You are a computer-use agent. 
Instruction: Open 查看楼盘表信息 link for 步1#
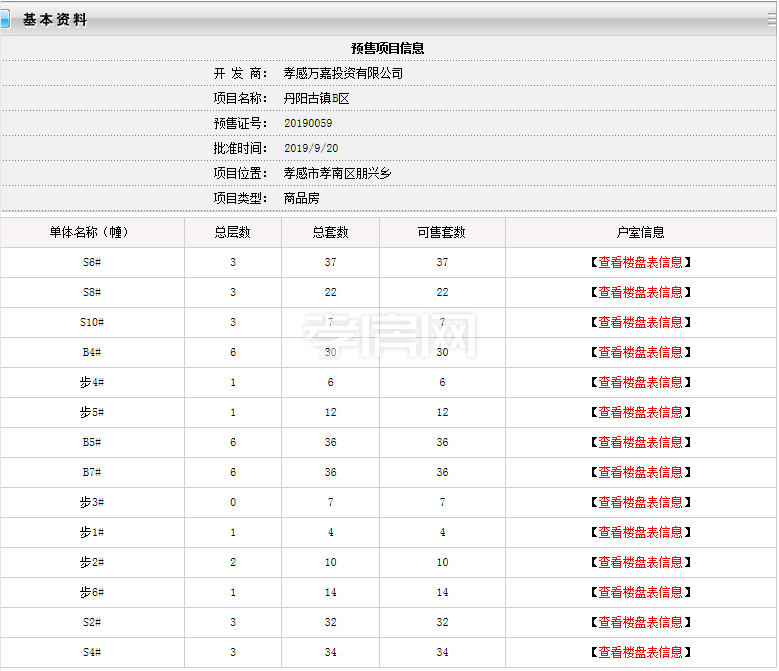click(x=640, y=532)
